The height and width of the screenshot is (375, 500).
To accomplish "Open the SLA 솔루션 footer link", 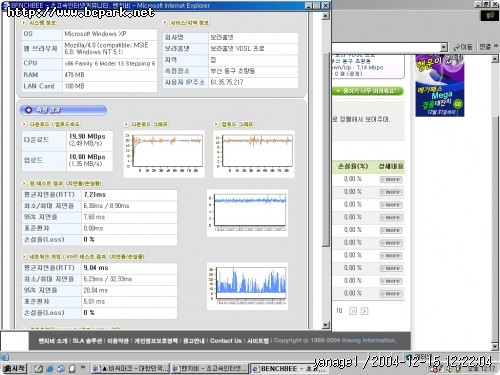I will [x=87, y=341].
